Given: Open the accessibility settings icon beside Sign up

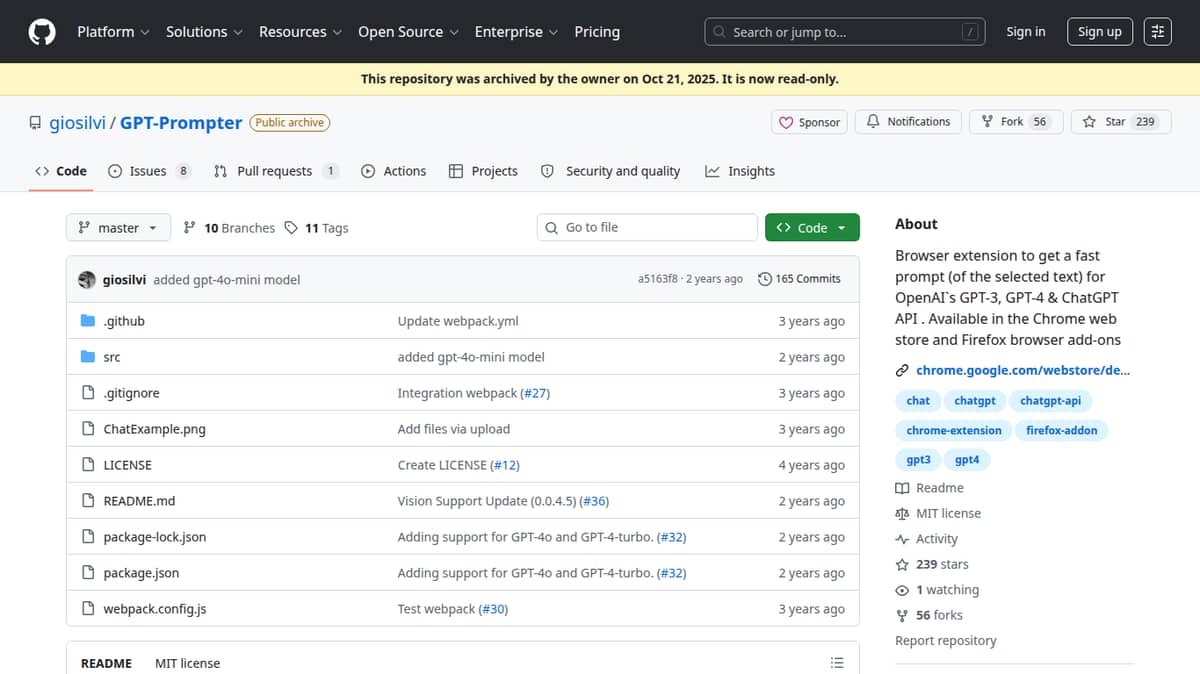Looking at the screenshot, I should point(1158,32).
